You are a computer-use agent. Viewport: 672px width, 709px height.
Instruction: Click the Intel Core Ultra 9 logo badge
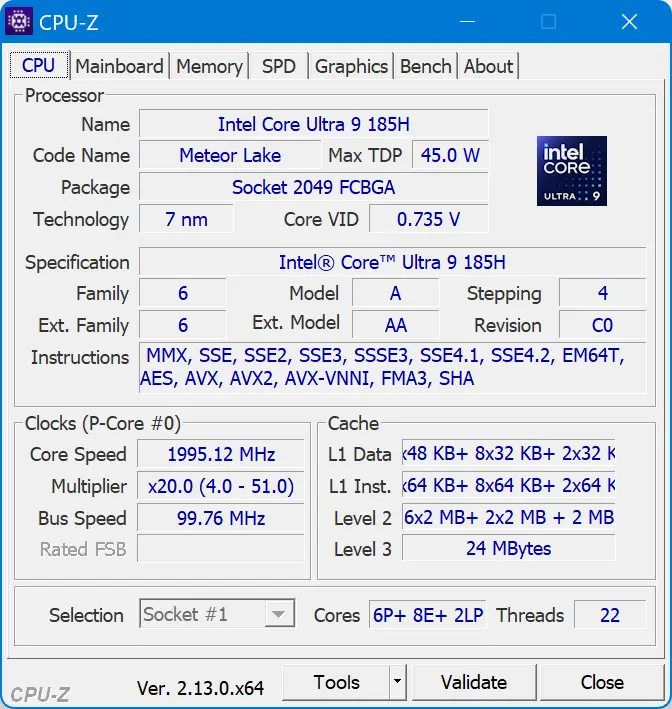click(x=572, y=171)
